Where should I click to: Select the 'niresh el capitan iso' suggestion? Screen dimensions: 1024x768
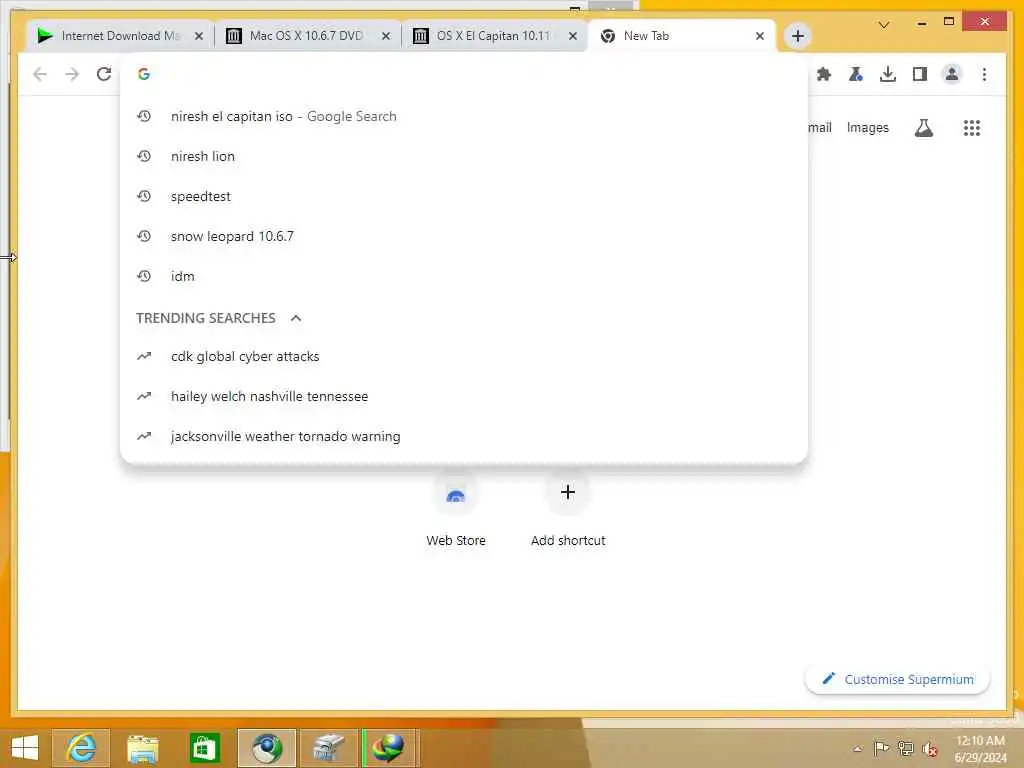[x=464, y=116]
